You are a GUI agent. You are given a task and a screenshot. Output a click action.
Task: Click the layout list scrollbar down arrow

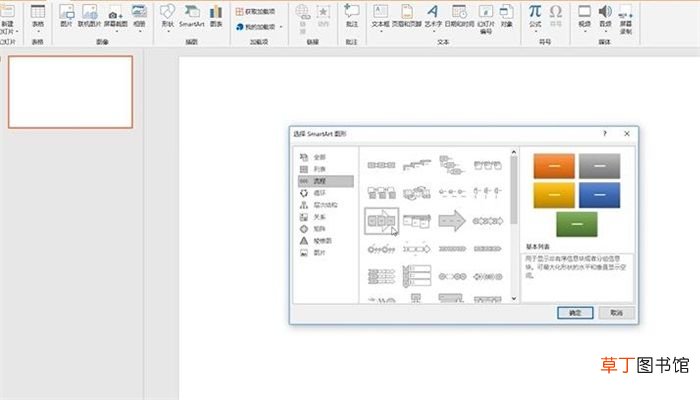(514, 298)
